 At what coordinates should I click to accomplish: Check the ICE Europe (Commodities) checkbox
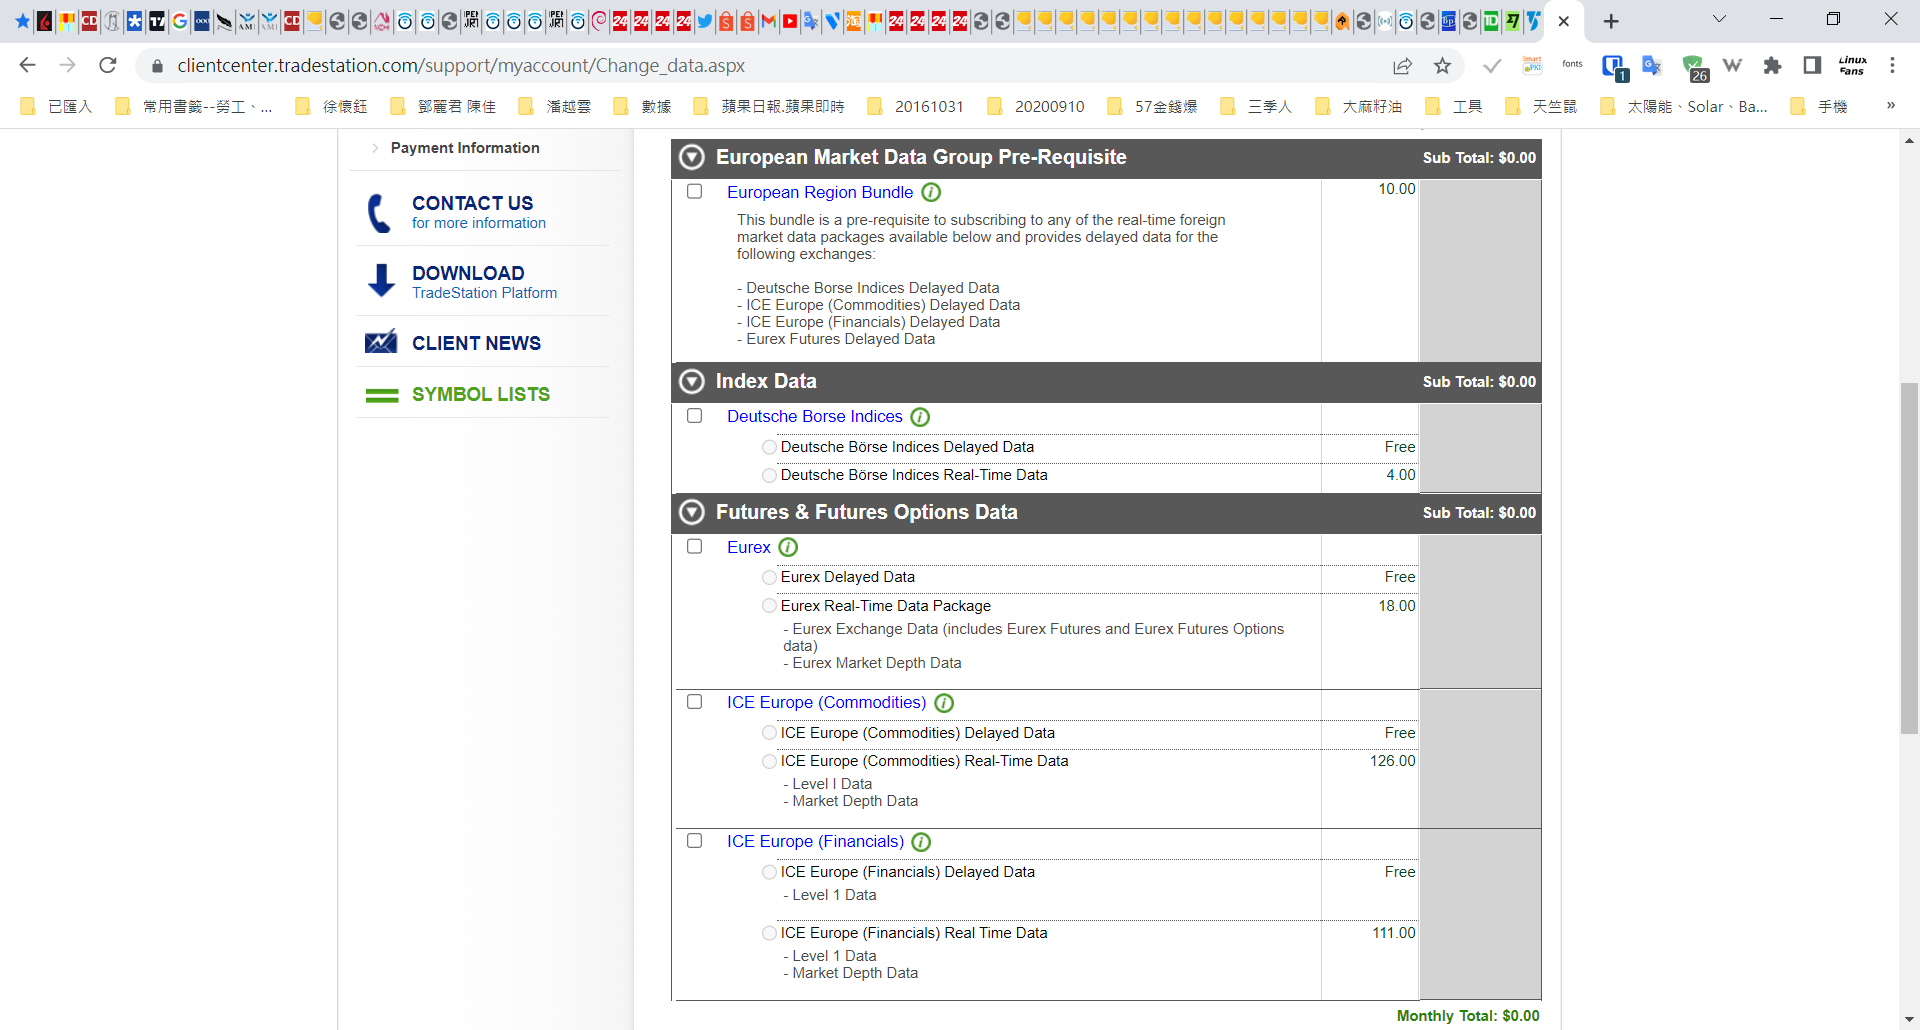coord(695,702)
